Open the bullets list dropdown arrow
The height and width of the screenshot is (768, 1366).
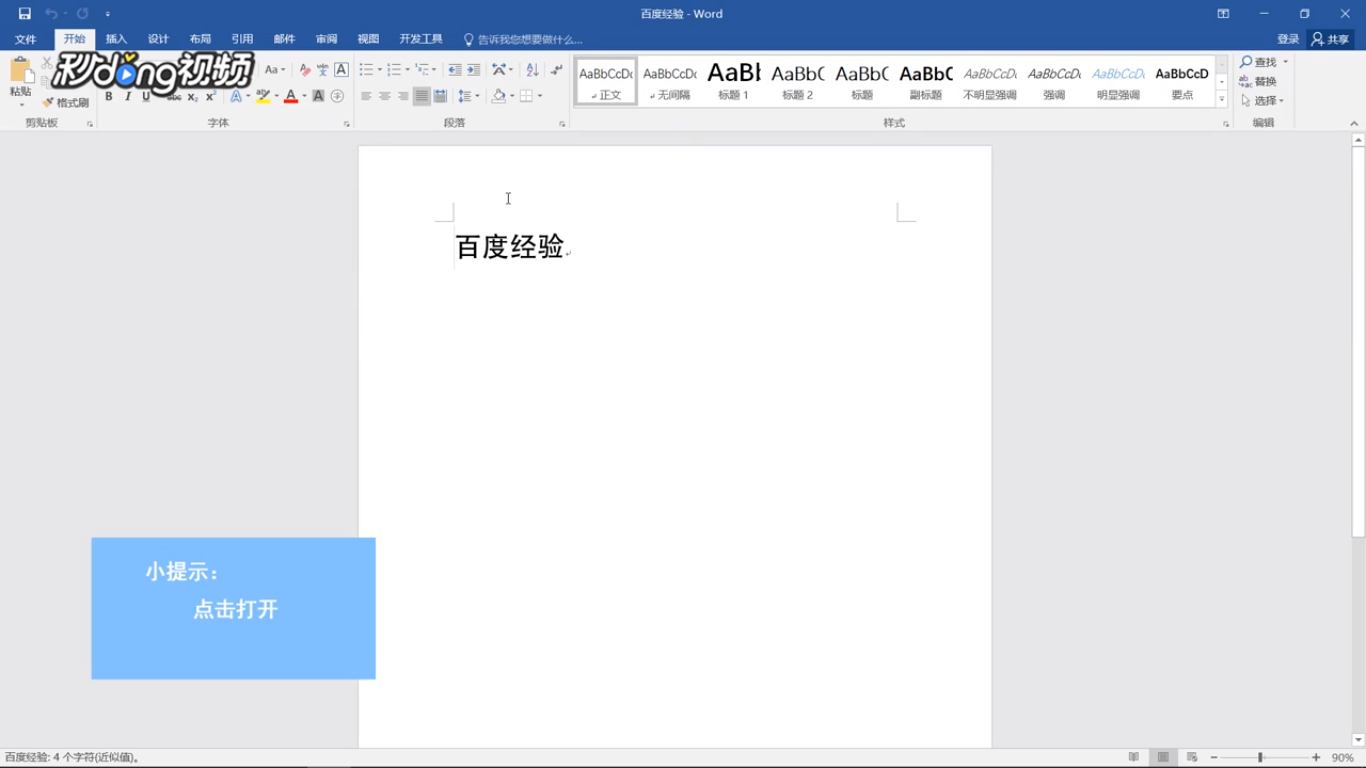(380, 70)
